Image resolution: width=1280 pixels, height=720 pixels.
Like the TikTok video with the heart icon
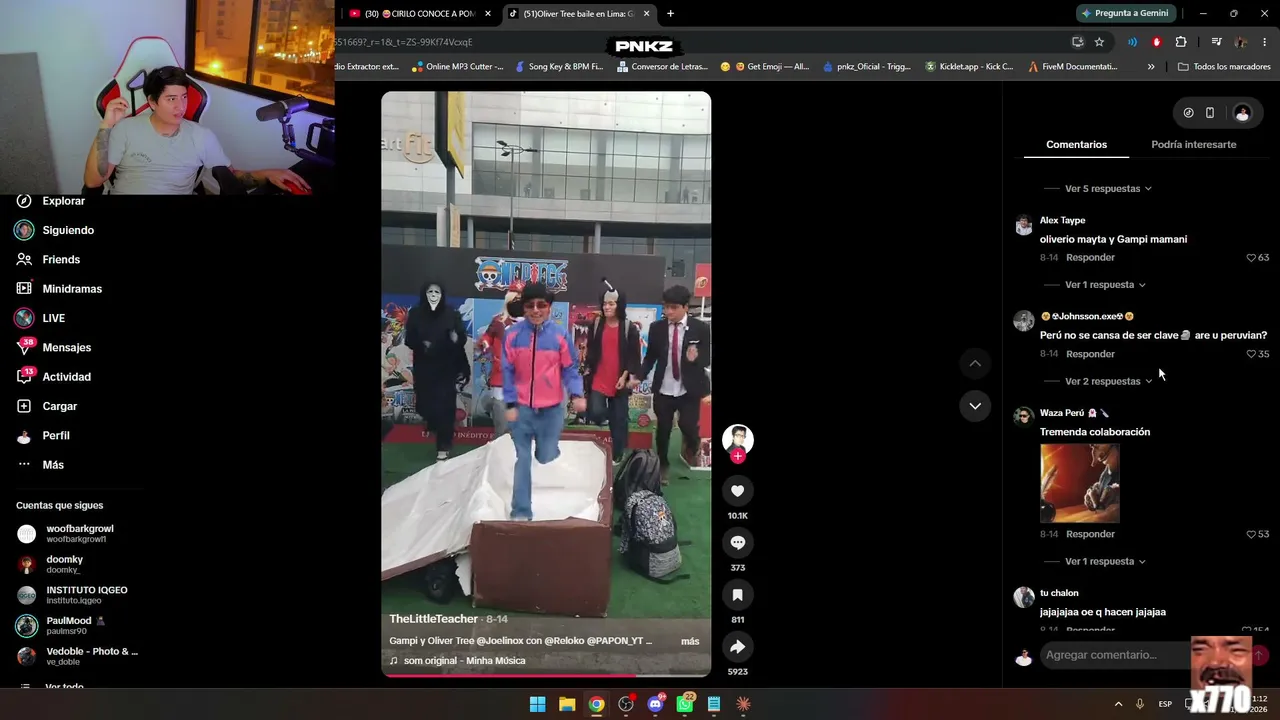click(737, 491)
